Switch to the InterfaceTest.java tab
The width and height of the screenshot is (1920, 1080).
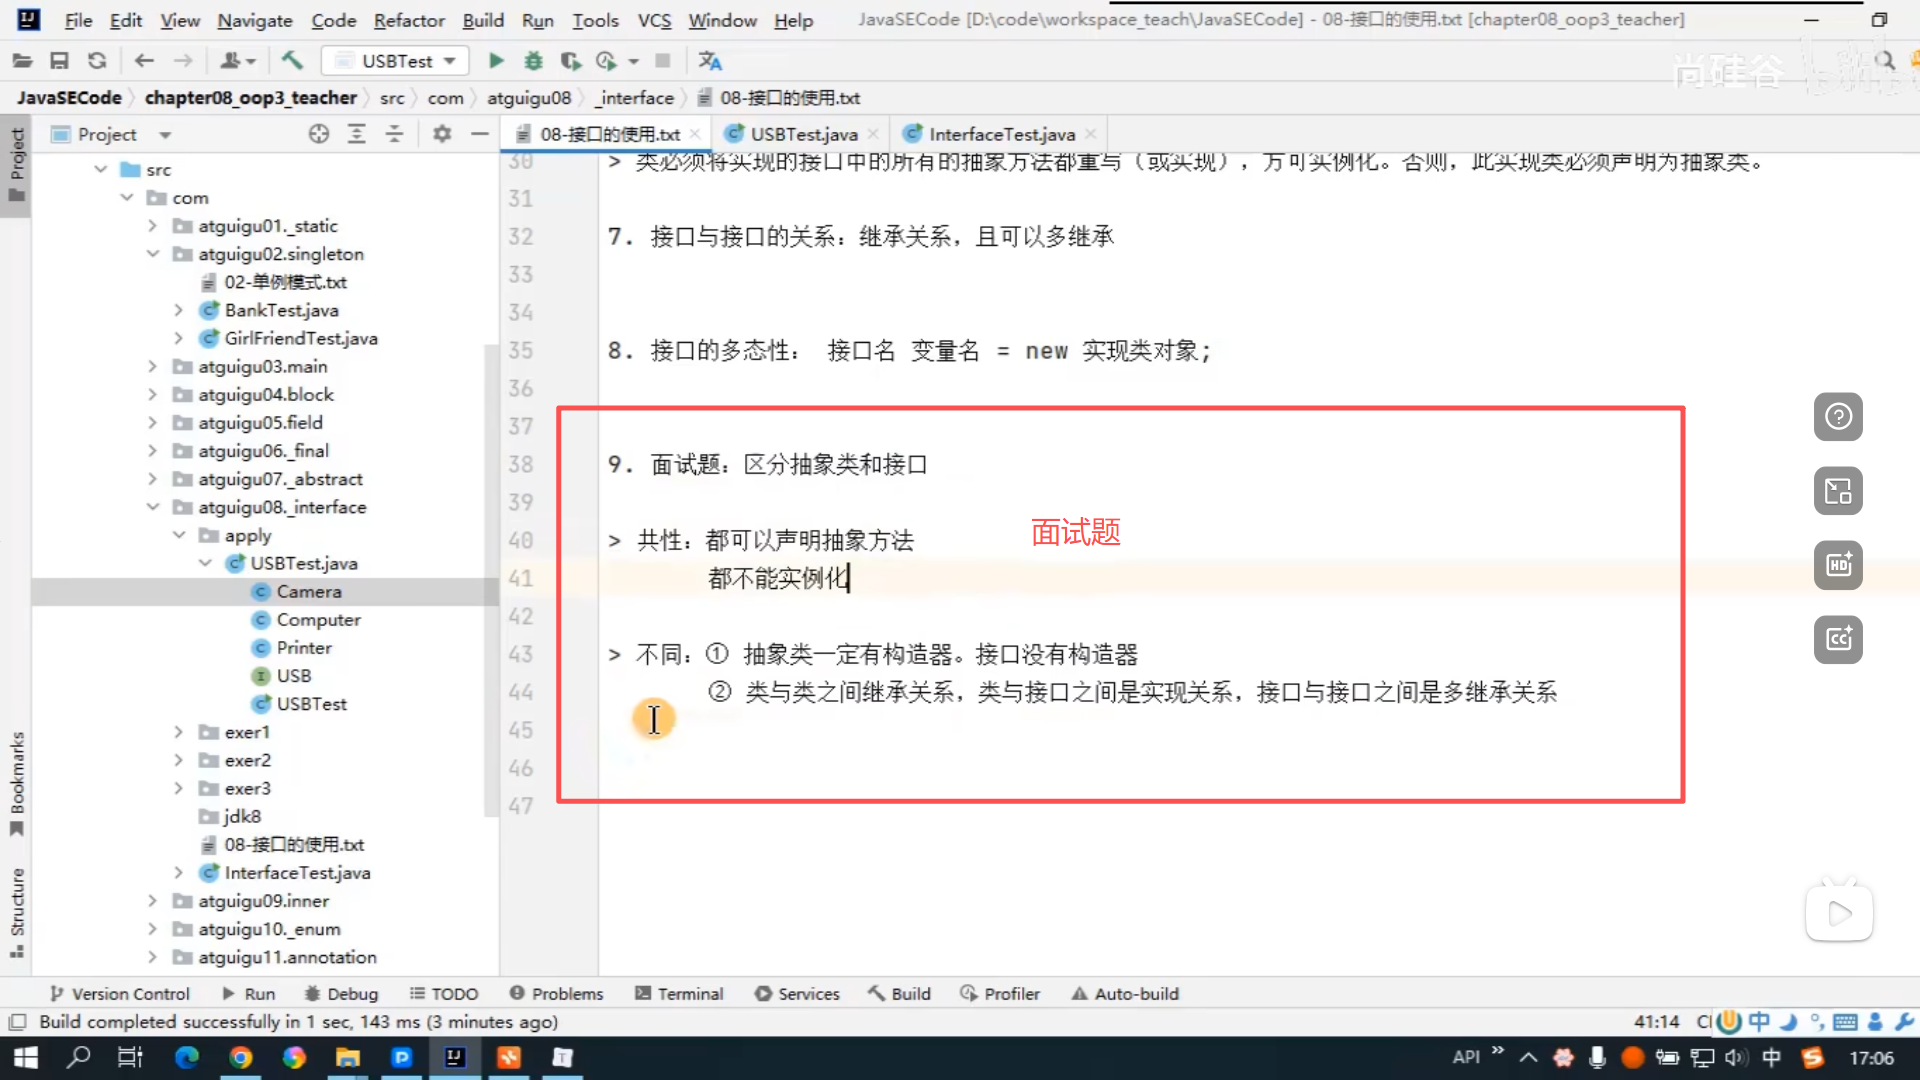(1001, 134)
